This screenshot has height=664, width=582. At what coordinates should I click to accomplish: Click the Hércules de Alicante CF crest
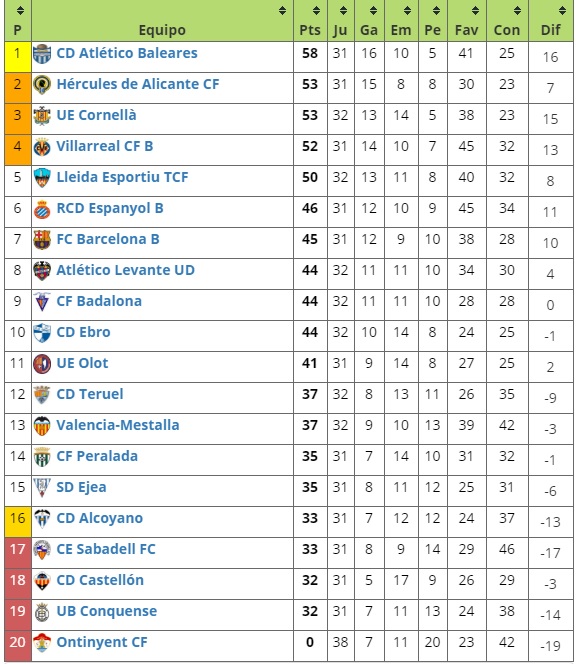42,85
